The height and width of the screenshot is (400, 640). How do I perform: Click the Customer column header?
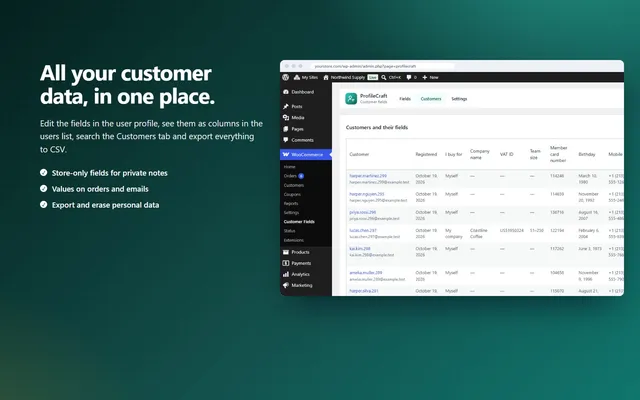359,154
